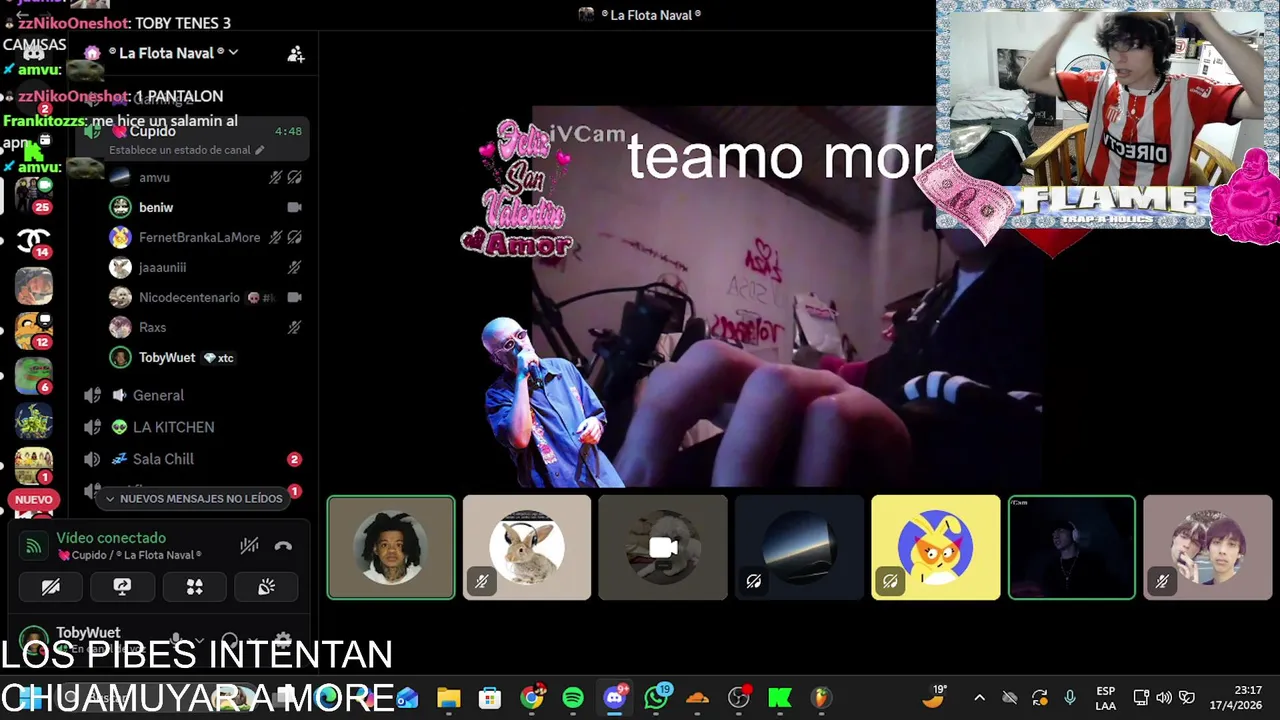The width and height of the screenshot is (1280, 720).
Task: Jump to new unread messages
Action: pos(194,498)
